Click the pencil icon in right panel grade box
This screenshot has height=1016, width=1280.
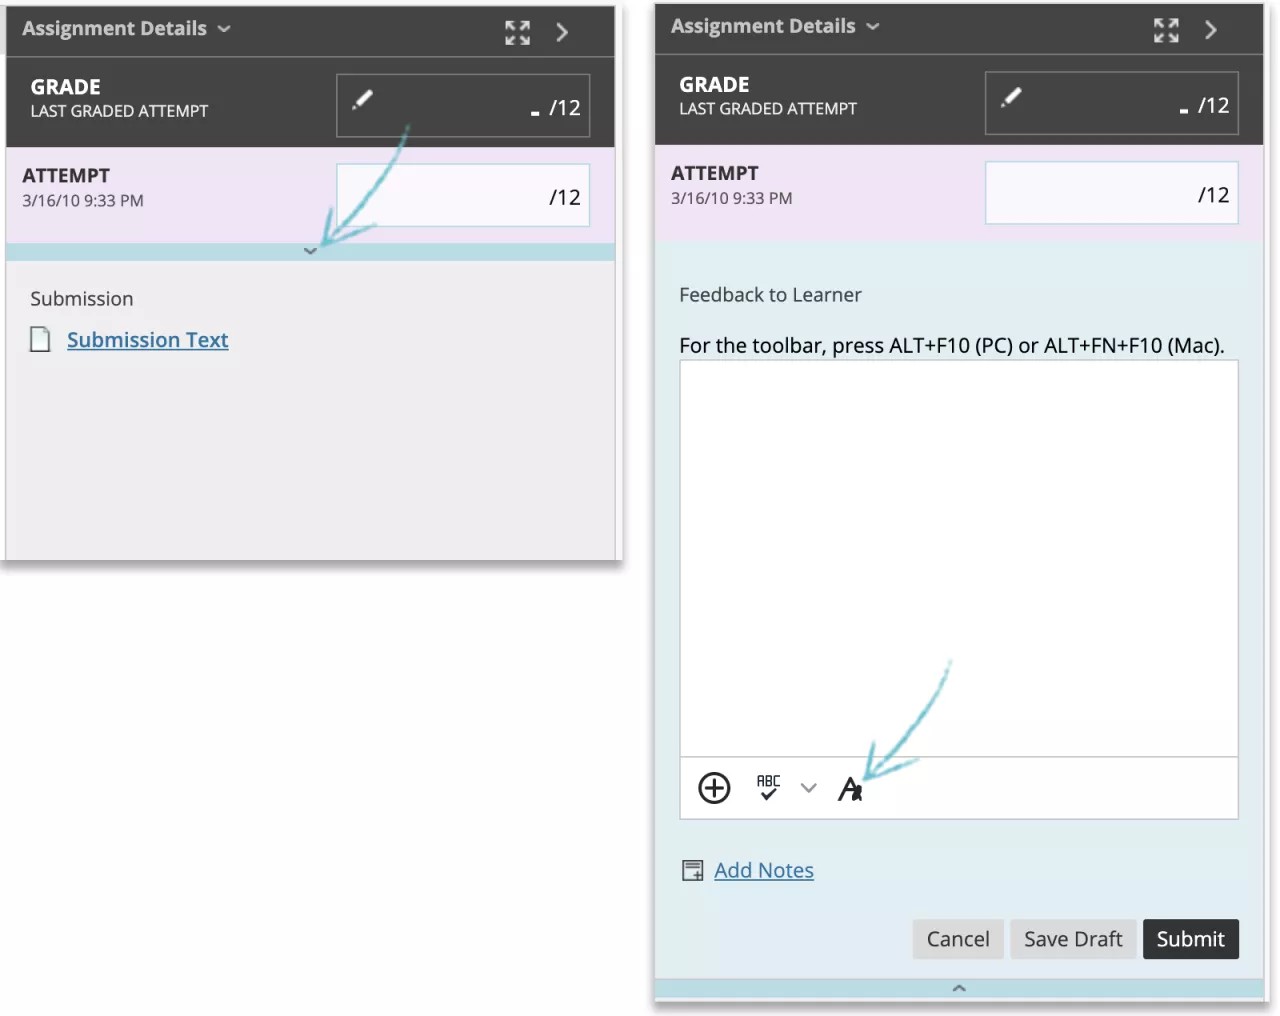[x=1012, y=97]
